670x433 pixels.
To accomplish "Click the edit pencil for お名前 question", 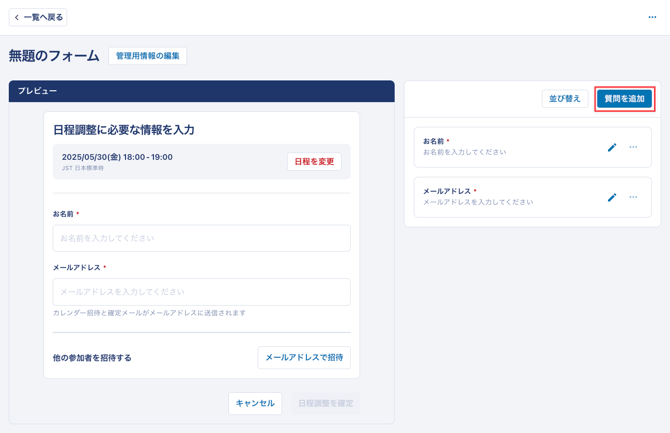I will pyautogui.click(x=612, y=147).
